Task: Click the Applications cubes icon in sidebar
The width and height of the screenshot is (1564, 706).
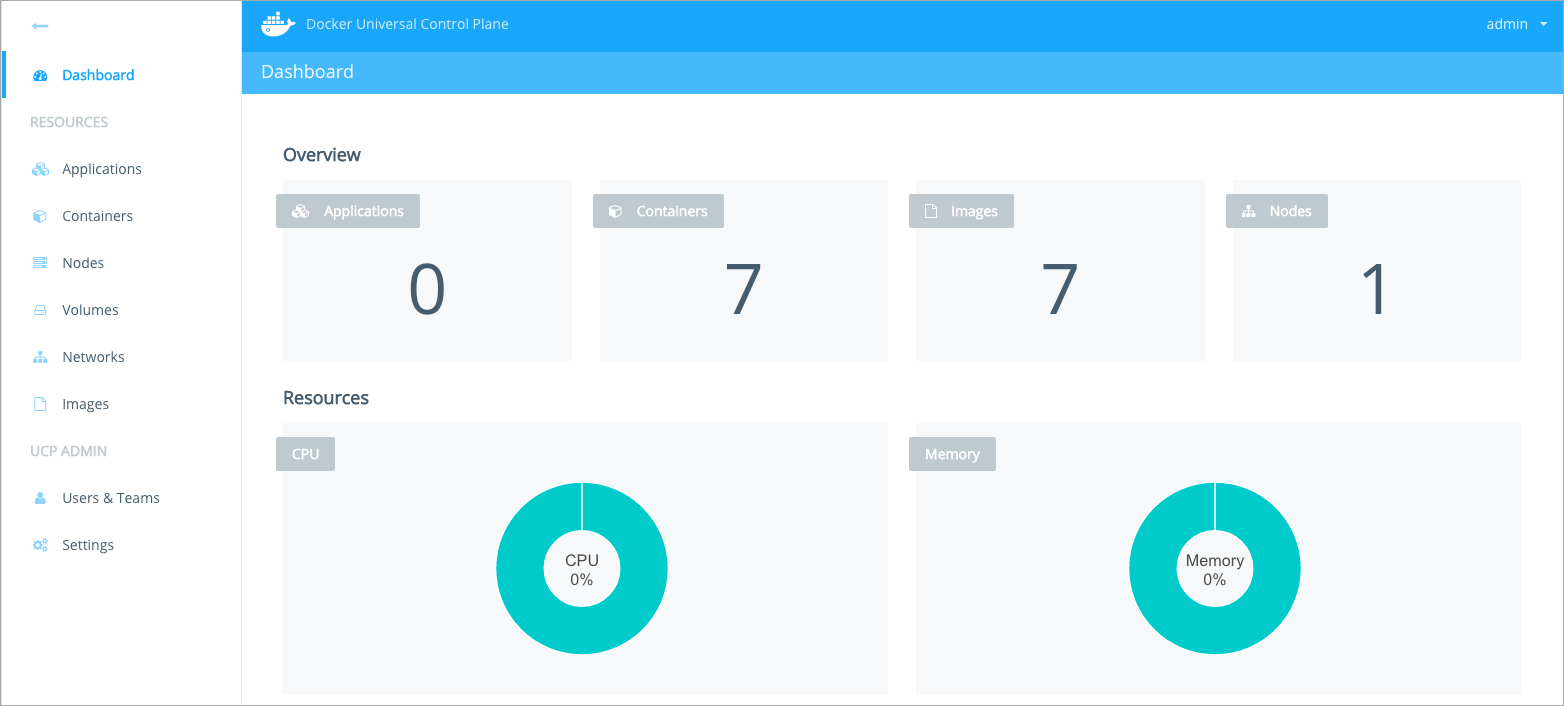Action: coord(40,169)
